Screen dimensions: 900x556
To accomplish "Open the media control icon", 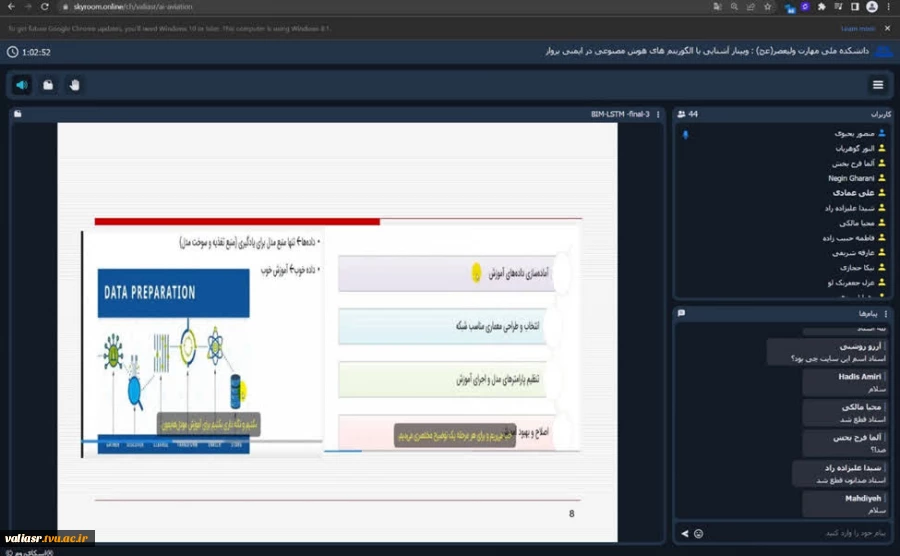I will tap(839, 7).
